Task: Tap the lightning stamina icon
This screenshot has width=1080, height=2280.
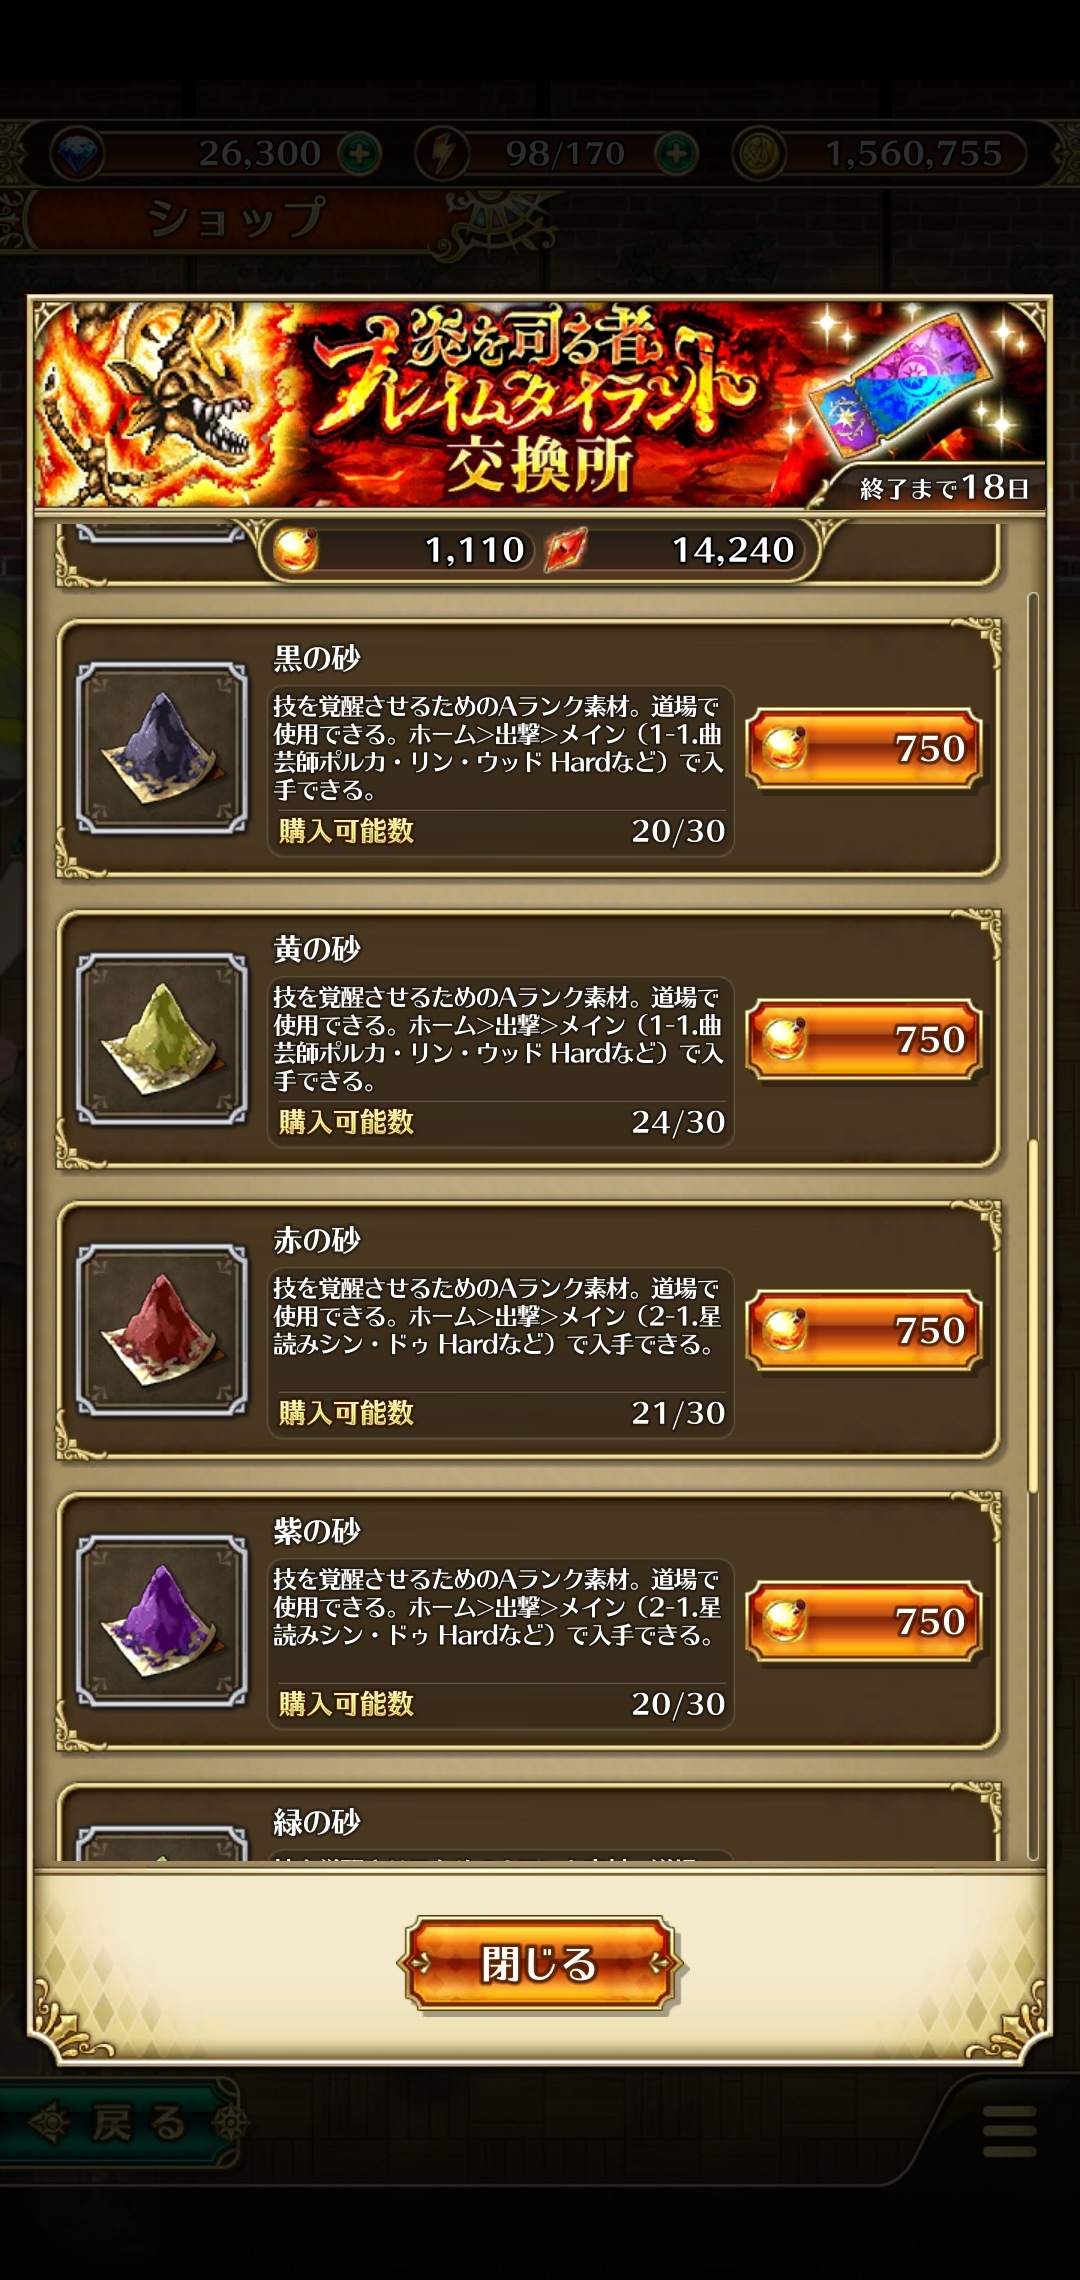Action: pyautogui.click(x=442, y=154)
